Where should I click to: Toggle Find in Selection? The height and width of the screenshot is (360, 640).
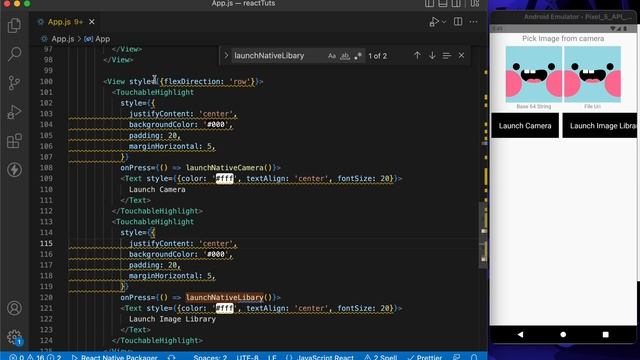coord(447,55)
